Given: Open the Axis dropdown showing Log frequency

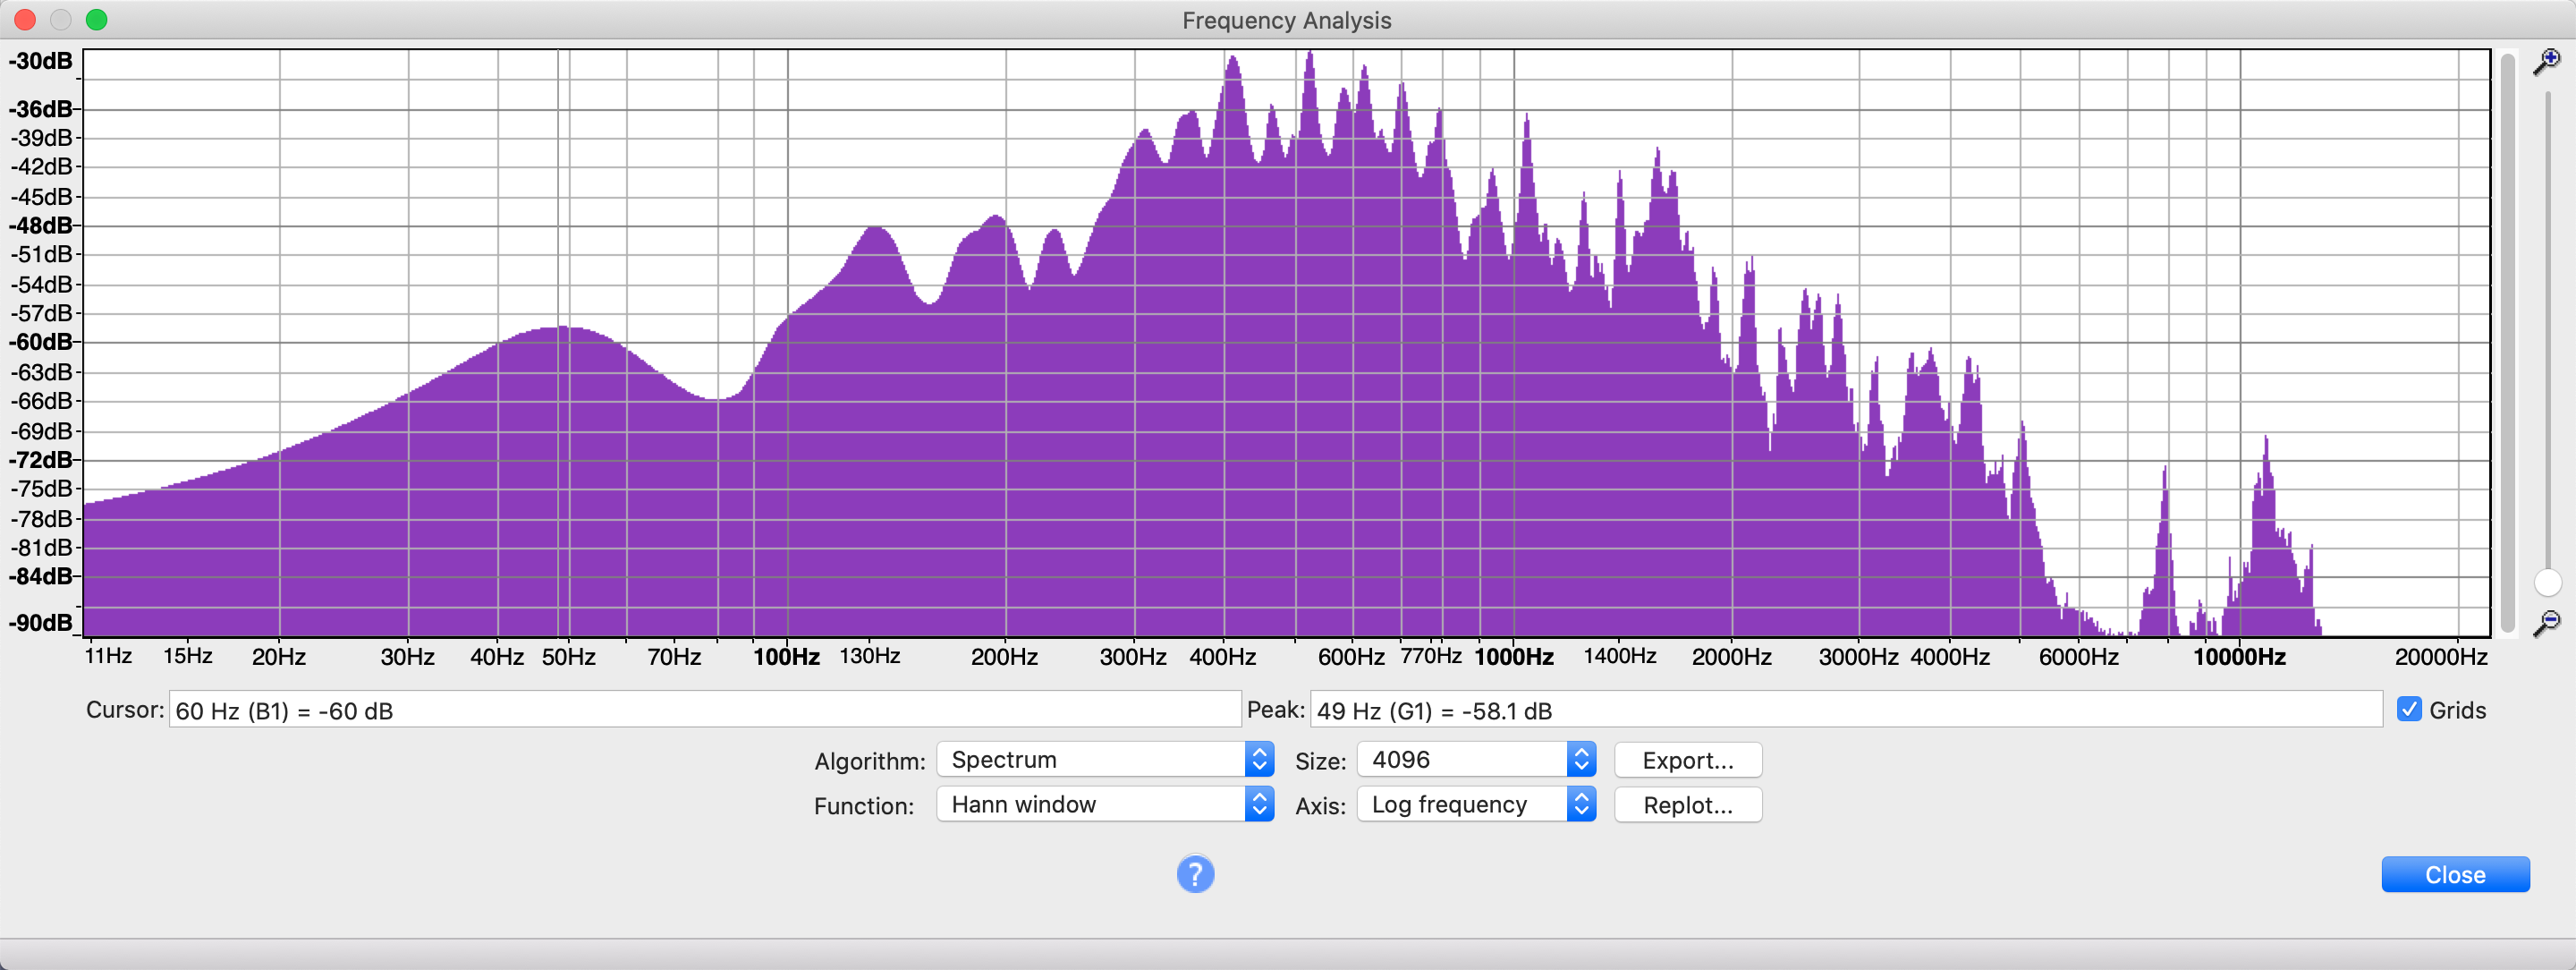Looking at the screenshot, I should pos(1475,805).
